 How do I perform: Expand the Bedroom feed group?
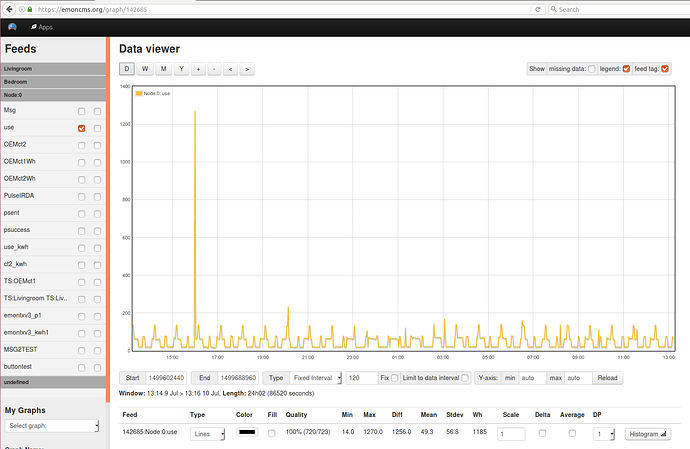(53, 82)
